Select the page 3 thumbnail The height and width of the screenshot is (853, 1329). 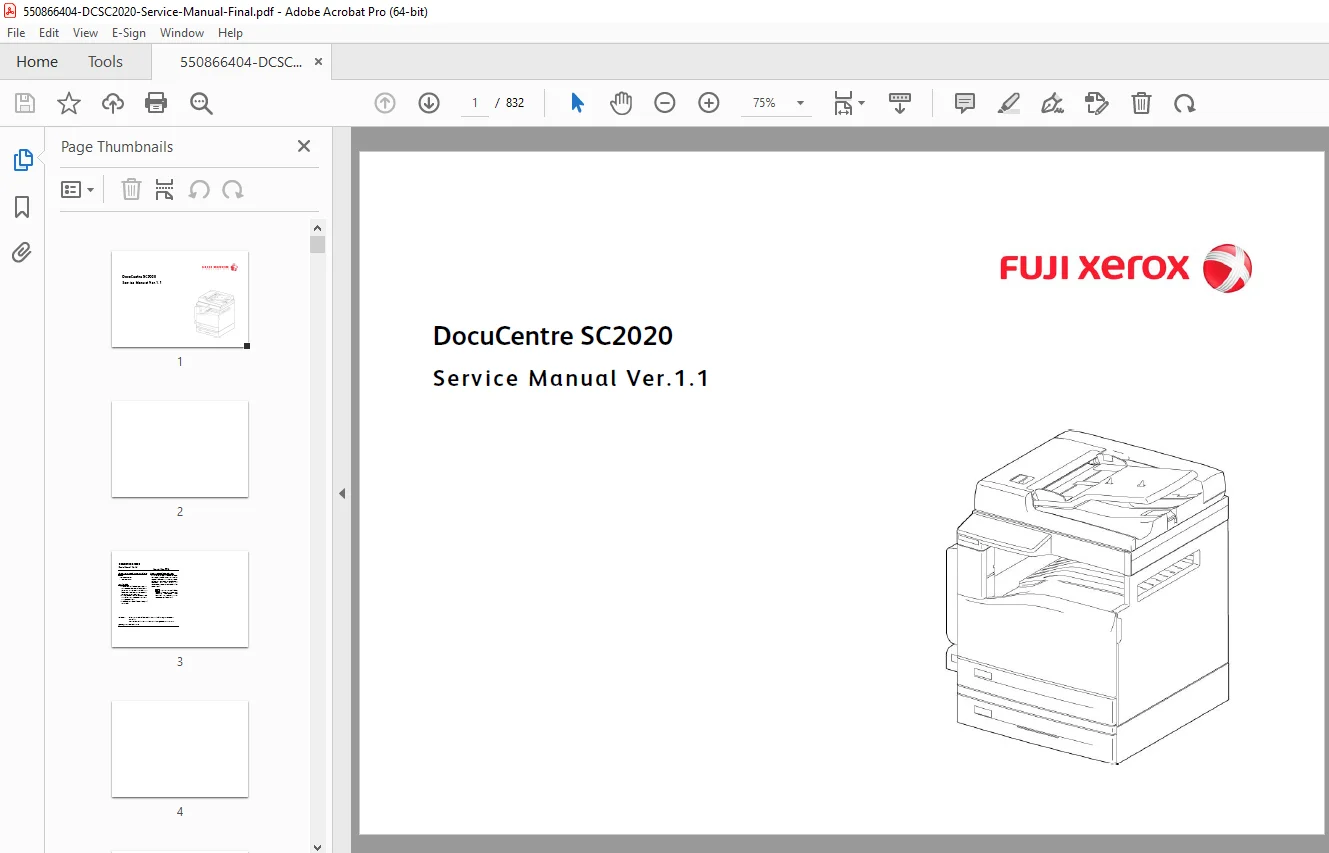[180, 599]
